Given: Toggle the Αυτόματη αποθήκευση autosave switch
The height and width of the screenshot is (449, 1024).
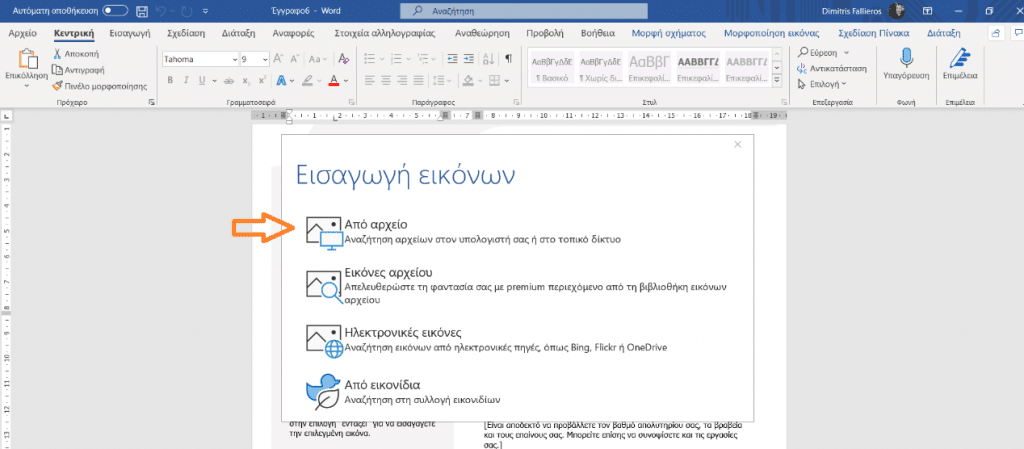Looking at the screenshot, I should point(116,11).
